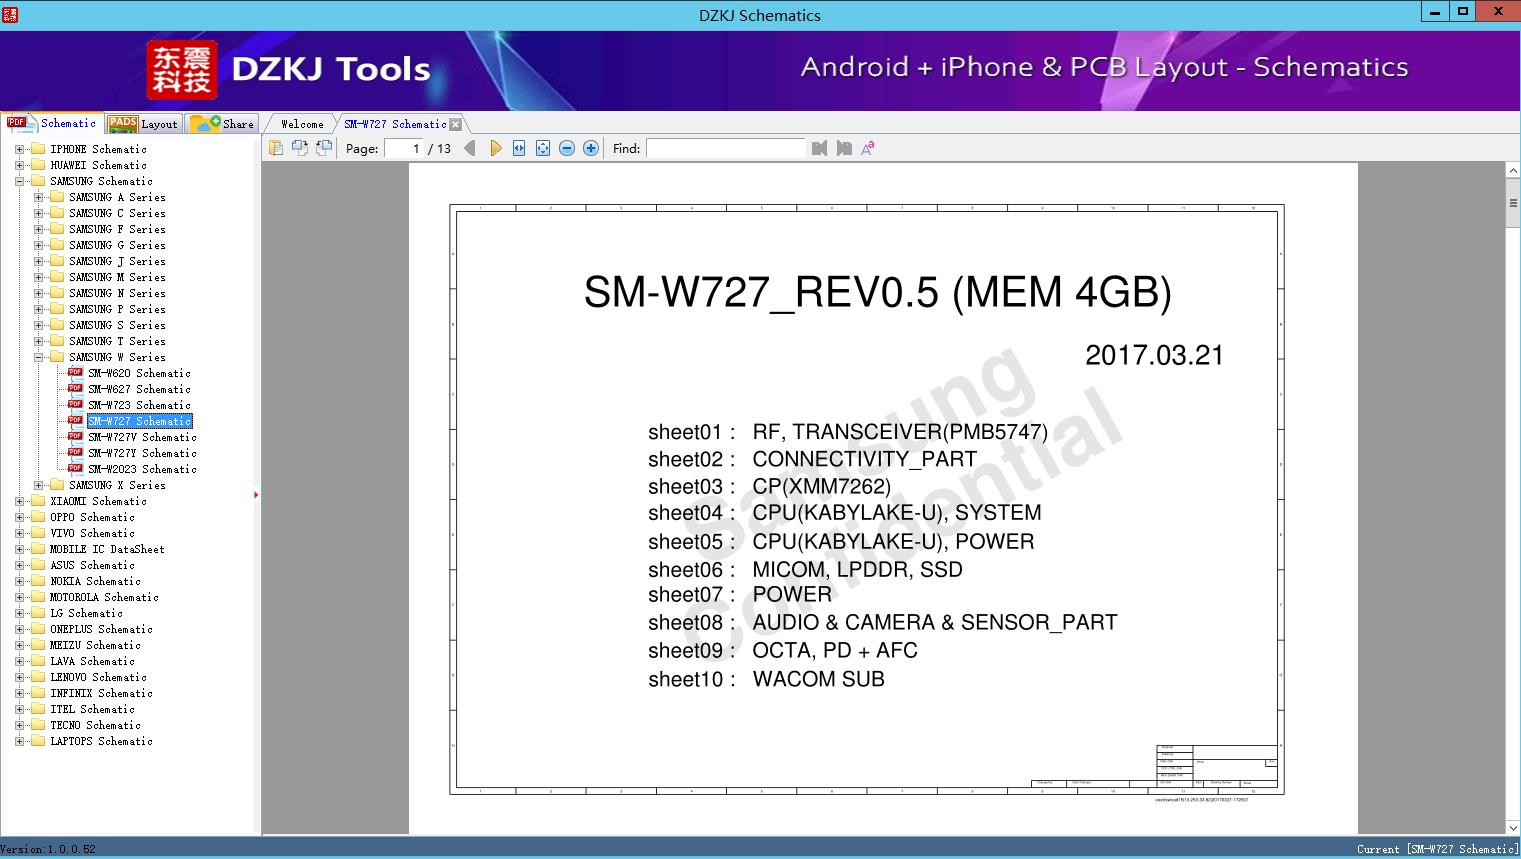This screenshot has height=859, width=1521.
Task: Click the PDF icon of SM-W620 Schematic
Action: pos(75,372)
